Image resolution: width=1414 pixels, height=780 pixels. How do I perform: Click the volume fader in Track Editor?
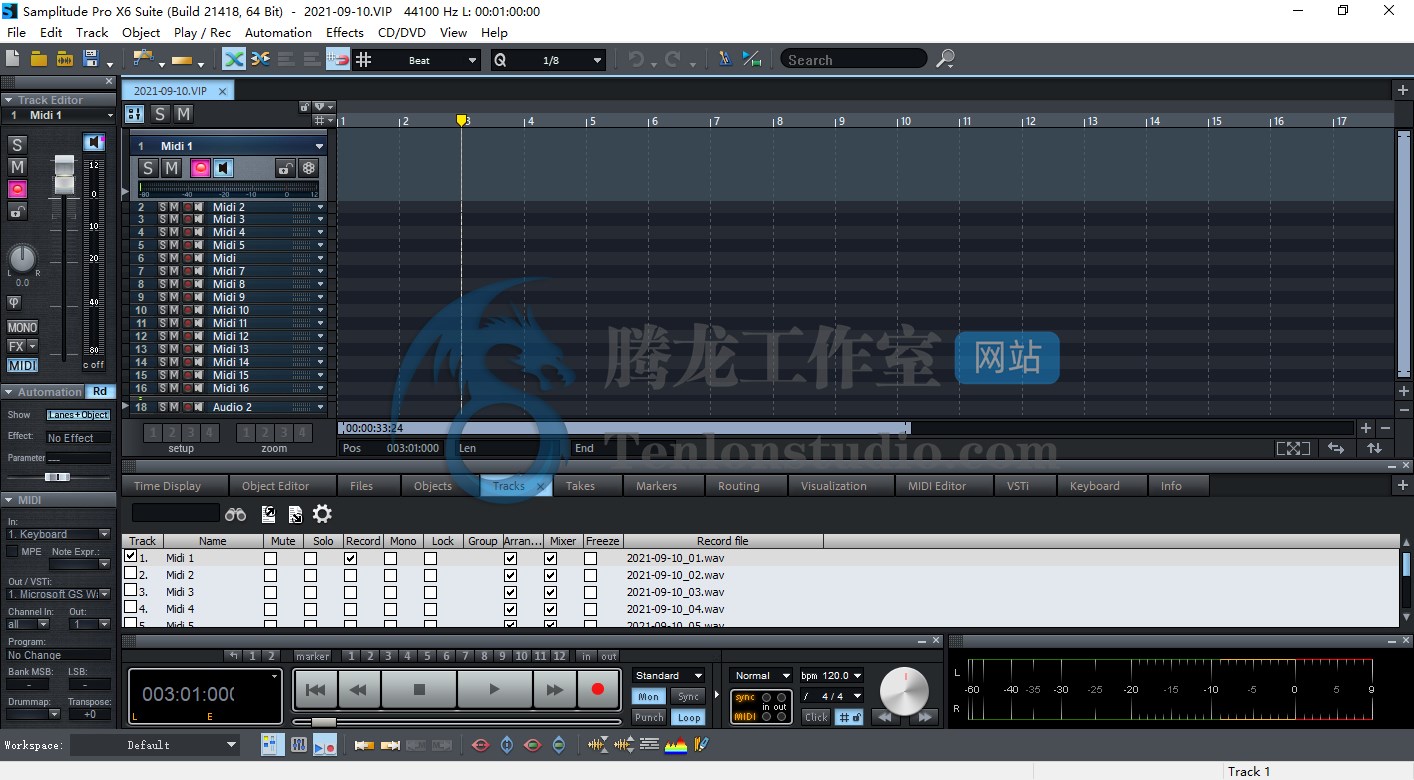[x=64, y=176]
